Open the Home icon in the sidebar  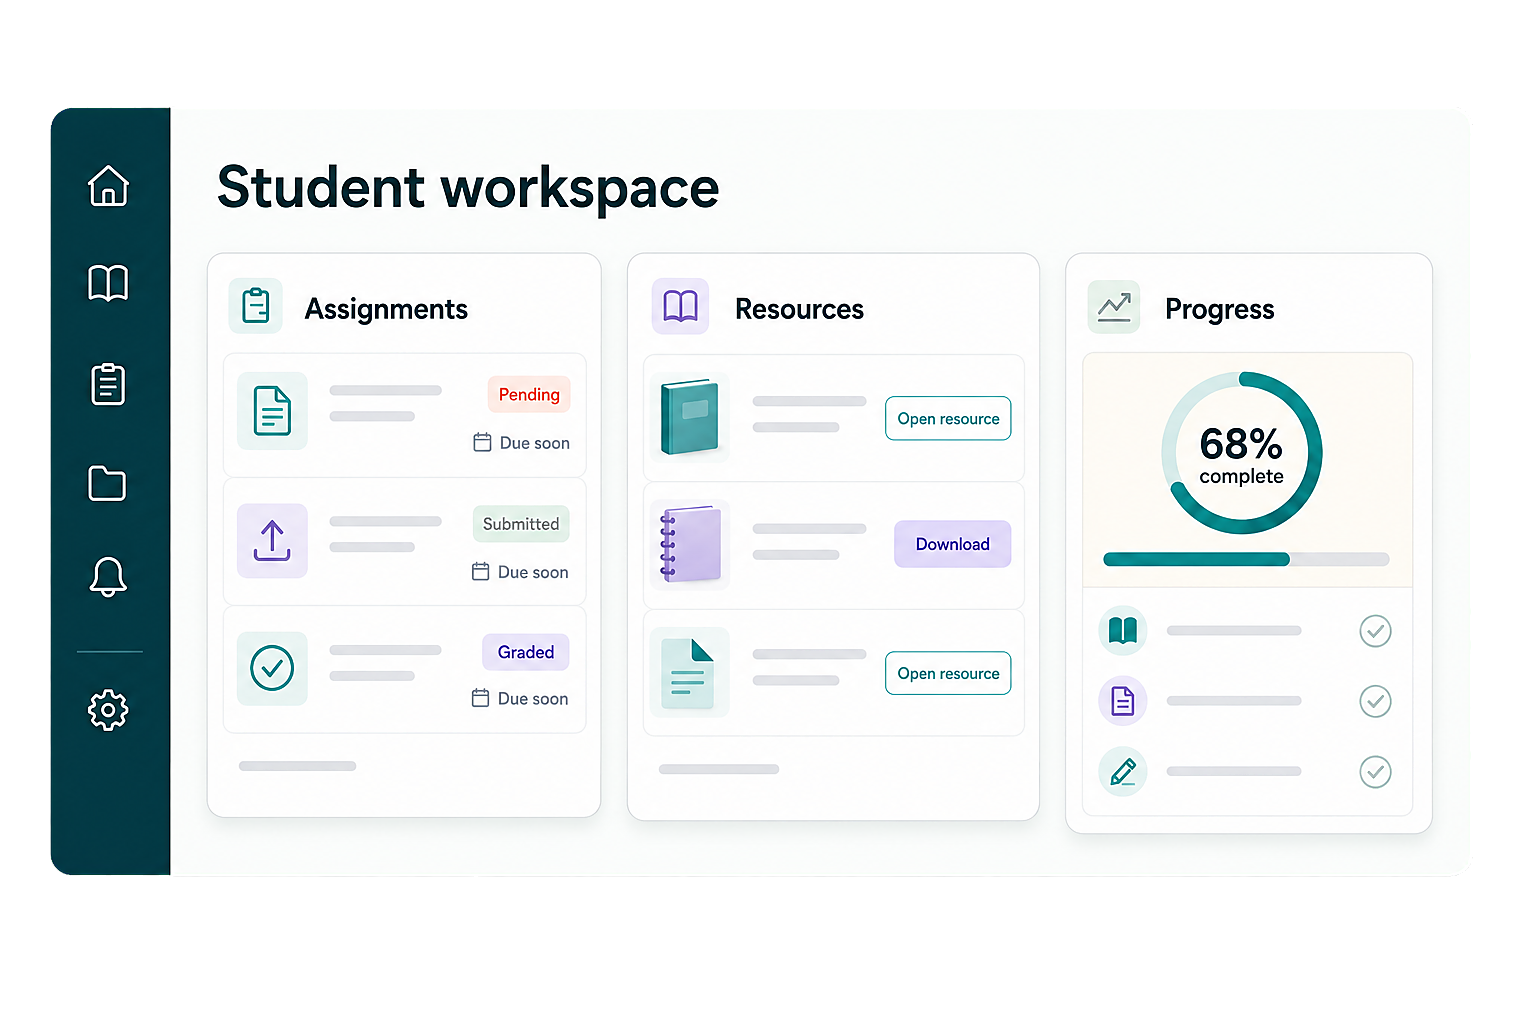108,186
